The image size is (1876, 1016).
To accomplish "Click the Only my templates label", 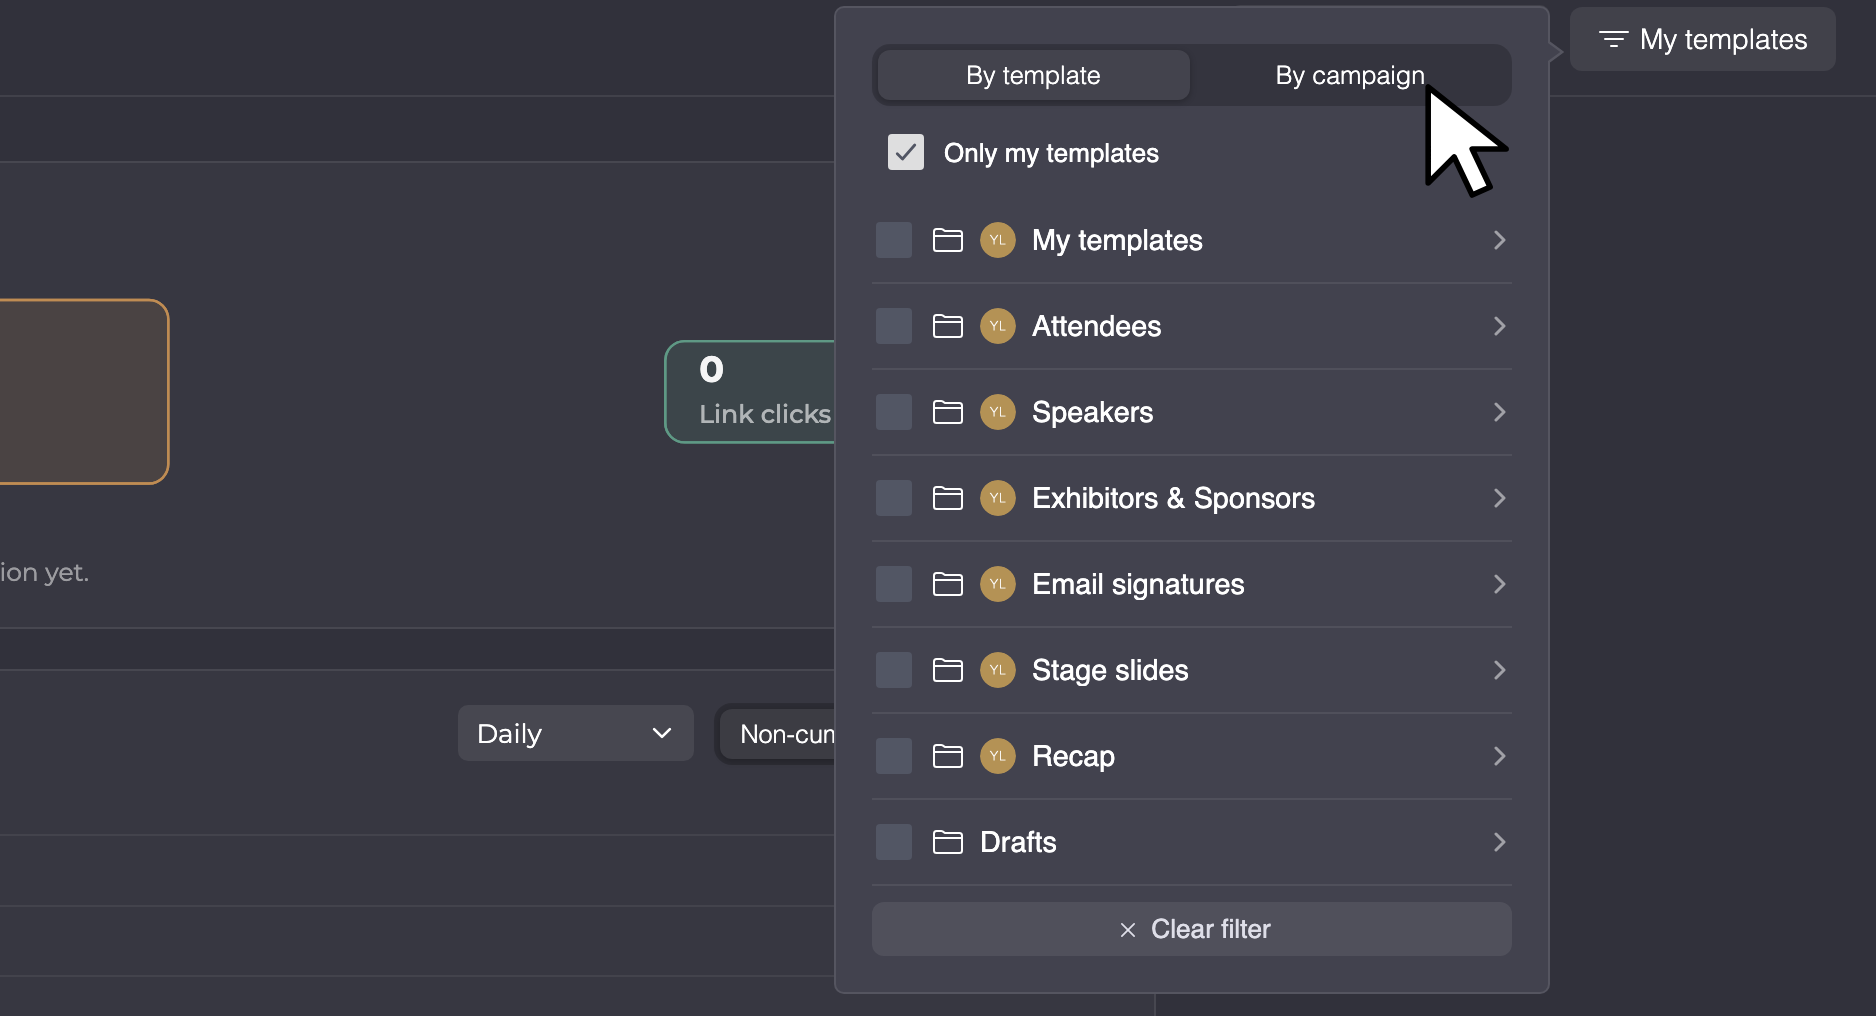I will coord(1051,153).
